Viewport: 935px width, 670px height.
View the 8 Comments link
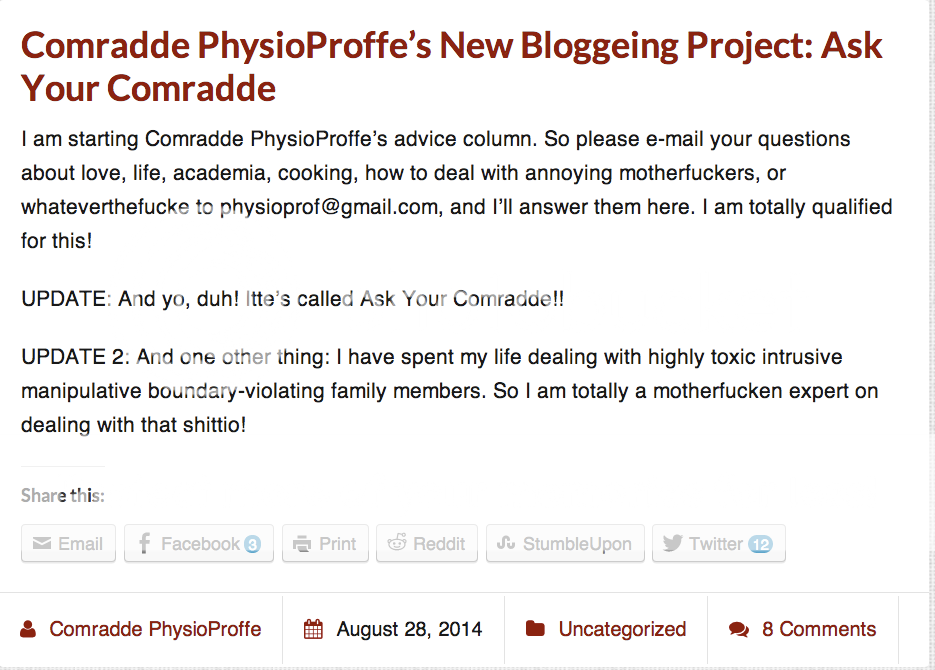click(x=819, y=629)
